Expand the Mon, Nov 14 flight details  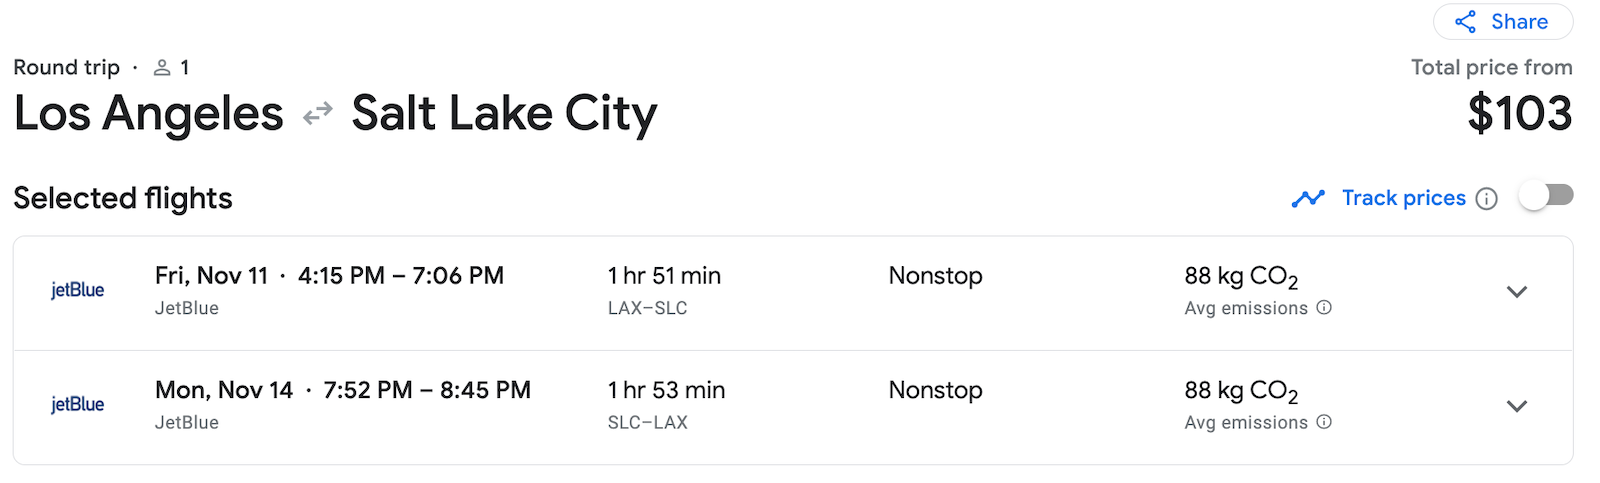point(1517,406)
